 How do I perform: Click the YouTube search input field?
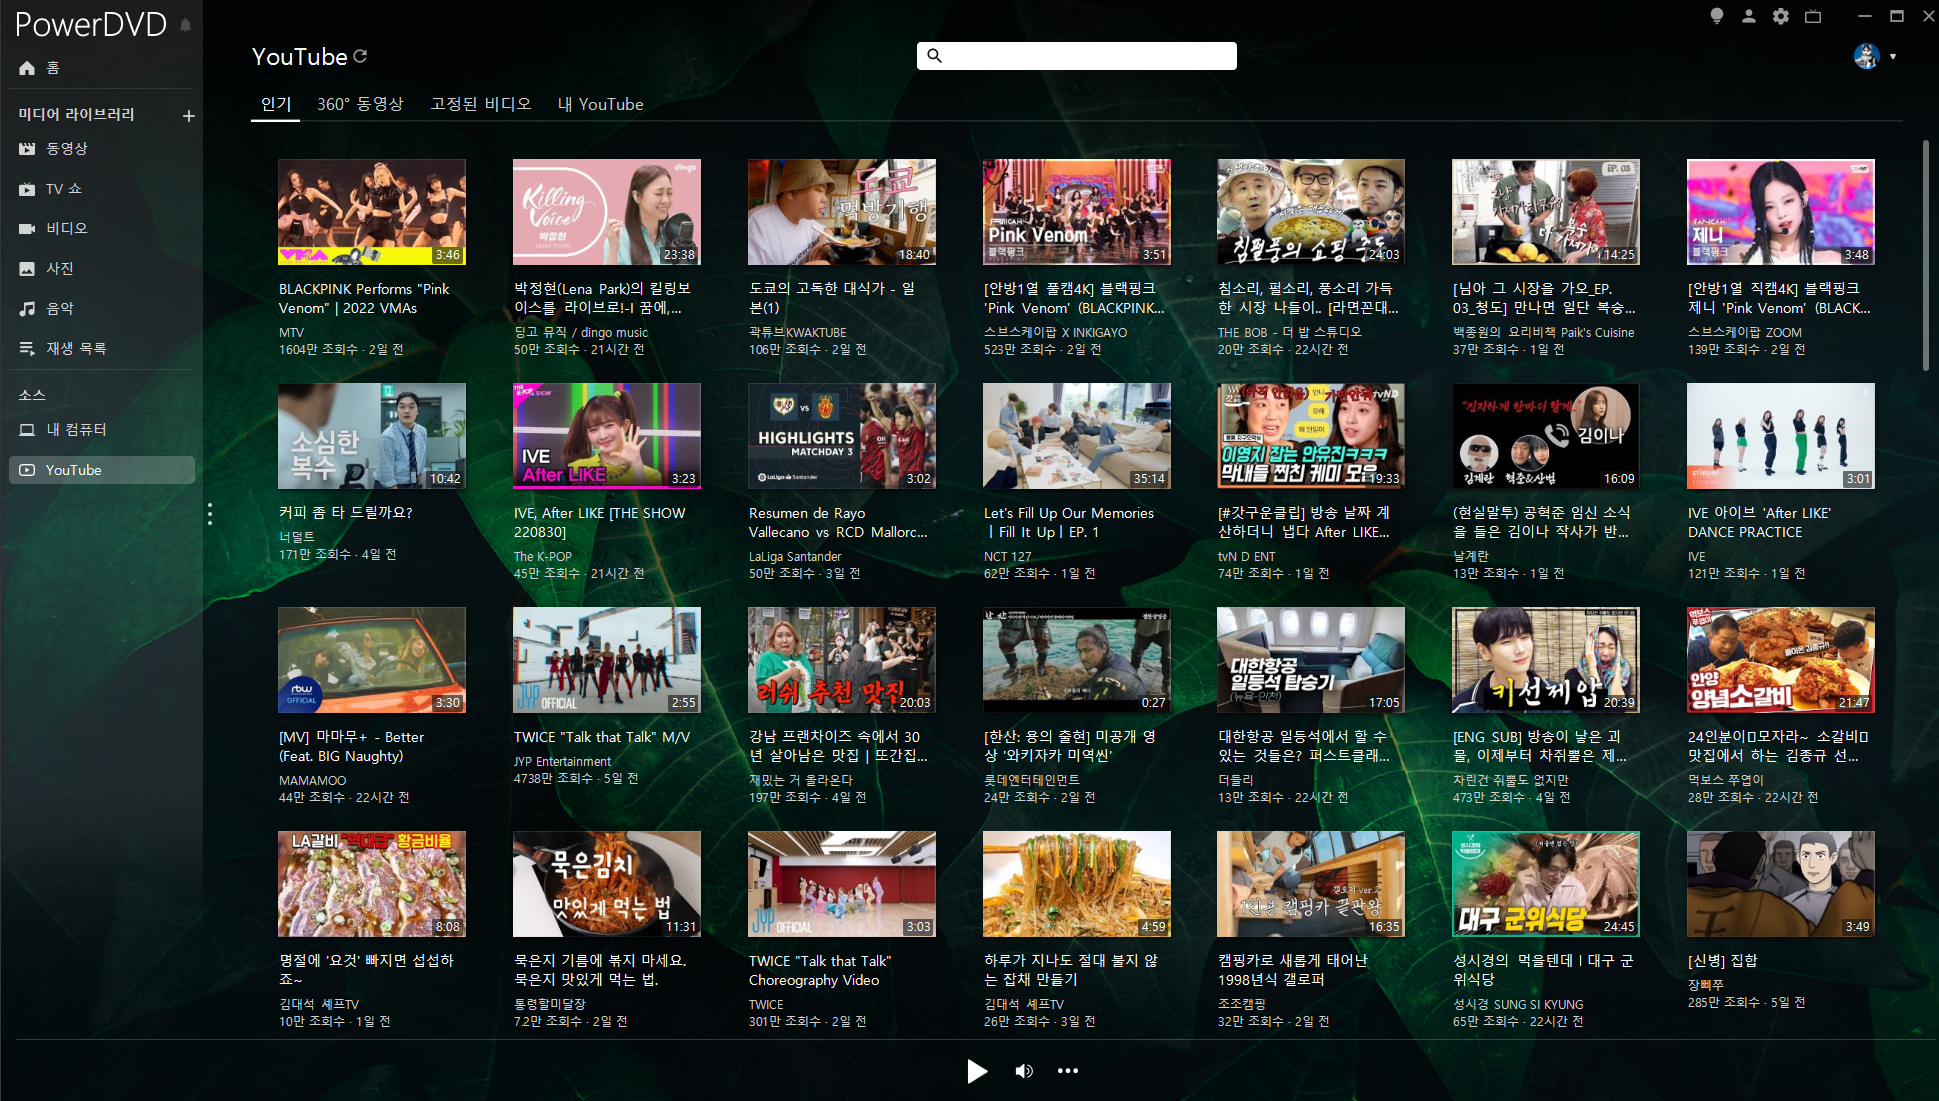1077,56
